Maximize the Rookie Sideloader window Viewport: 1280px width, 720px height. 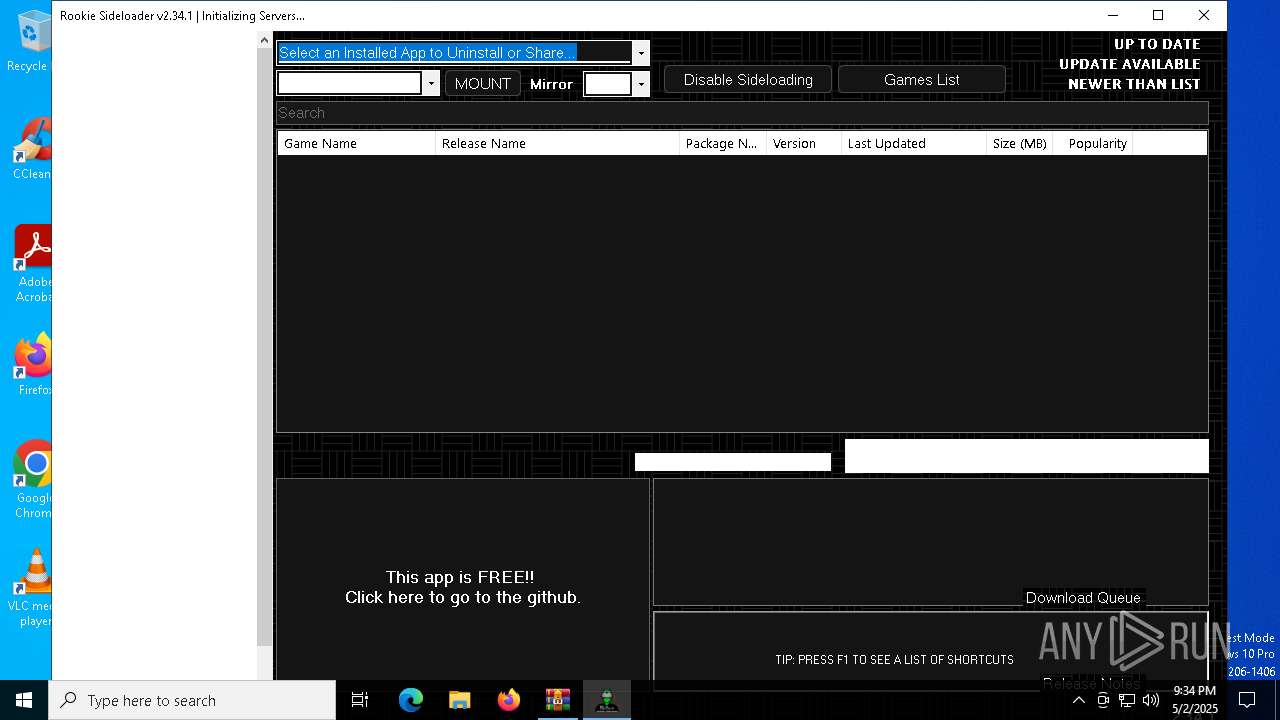click(1158, 15)
